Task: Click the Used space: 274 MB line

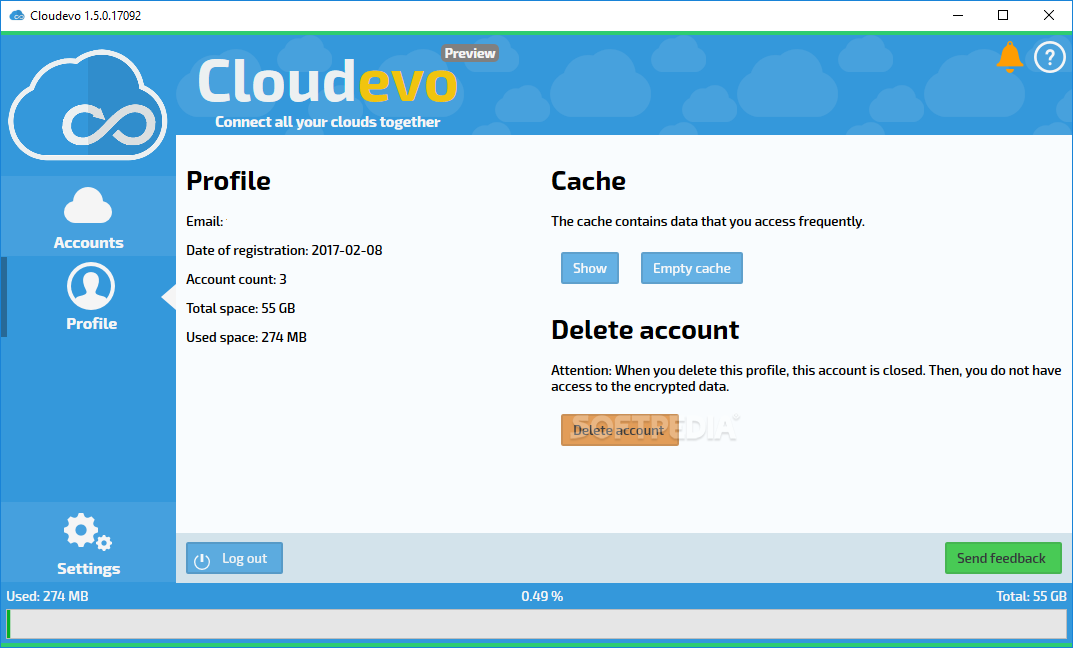Action: 246,337
